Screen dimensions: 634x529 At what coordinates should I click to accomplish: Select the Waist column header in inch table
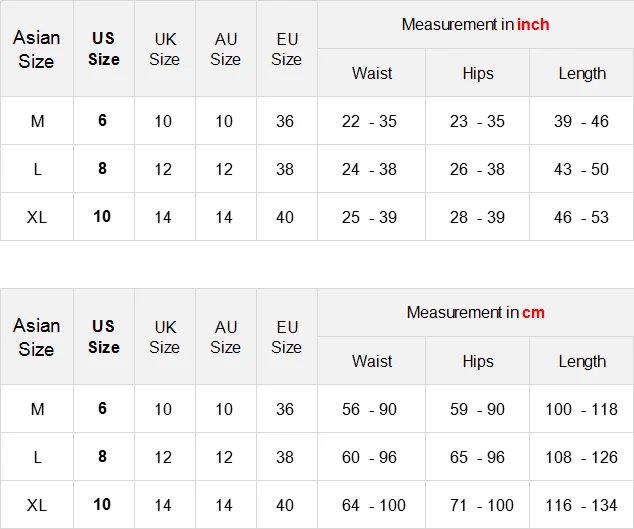[x=372, y=73]
